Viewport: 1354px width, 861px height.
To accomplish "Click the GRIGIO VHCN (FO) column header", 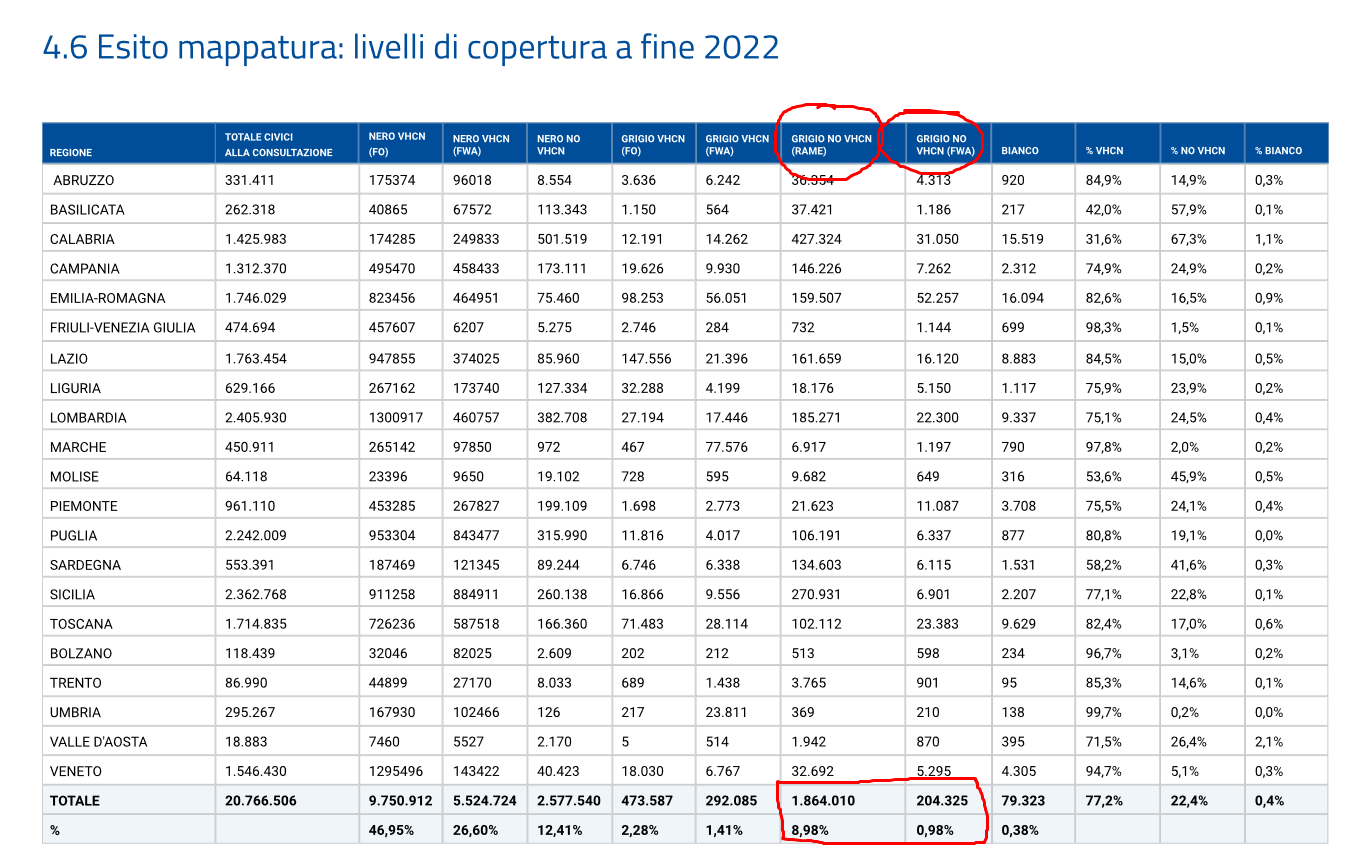I will (x=653, y=145).
